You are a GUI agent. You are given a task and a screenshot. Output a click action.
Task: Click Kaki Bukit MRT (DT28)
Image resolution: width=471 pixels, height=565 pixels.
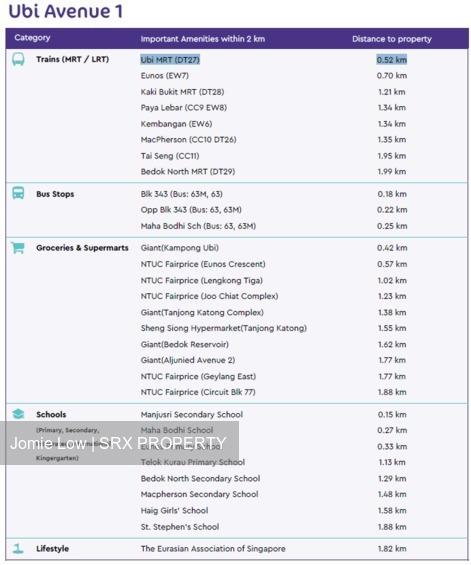click(182, 92)
